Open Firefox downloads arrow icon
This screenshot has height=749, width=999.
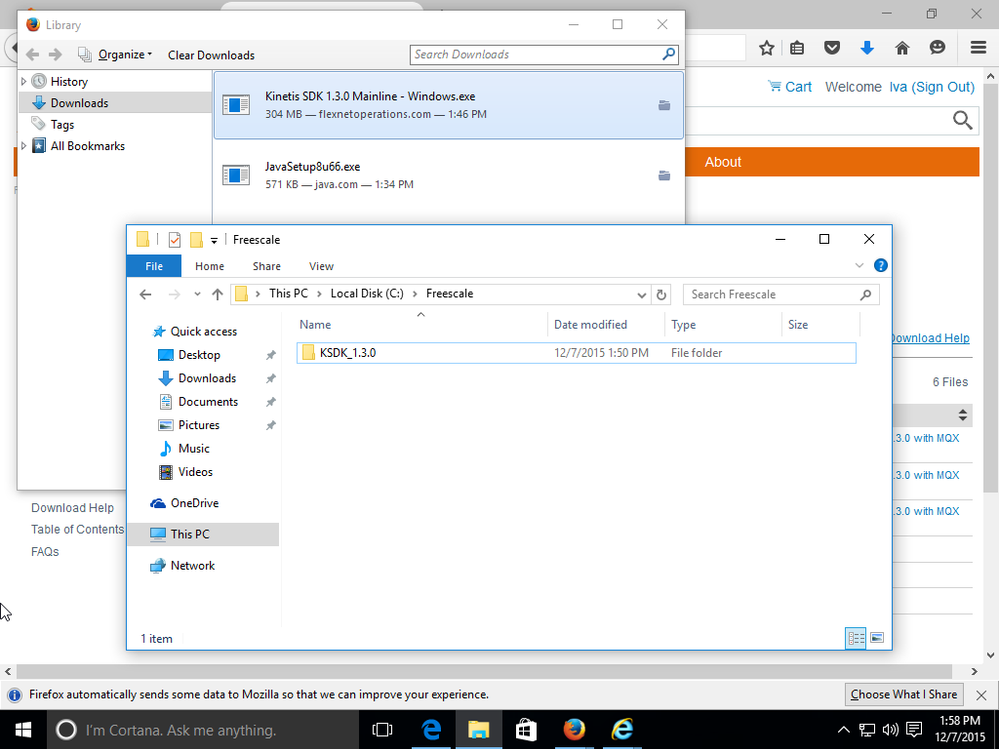866,48
